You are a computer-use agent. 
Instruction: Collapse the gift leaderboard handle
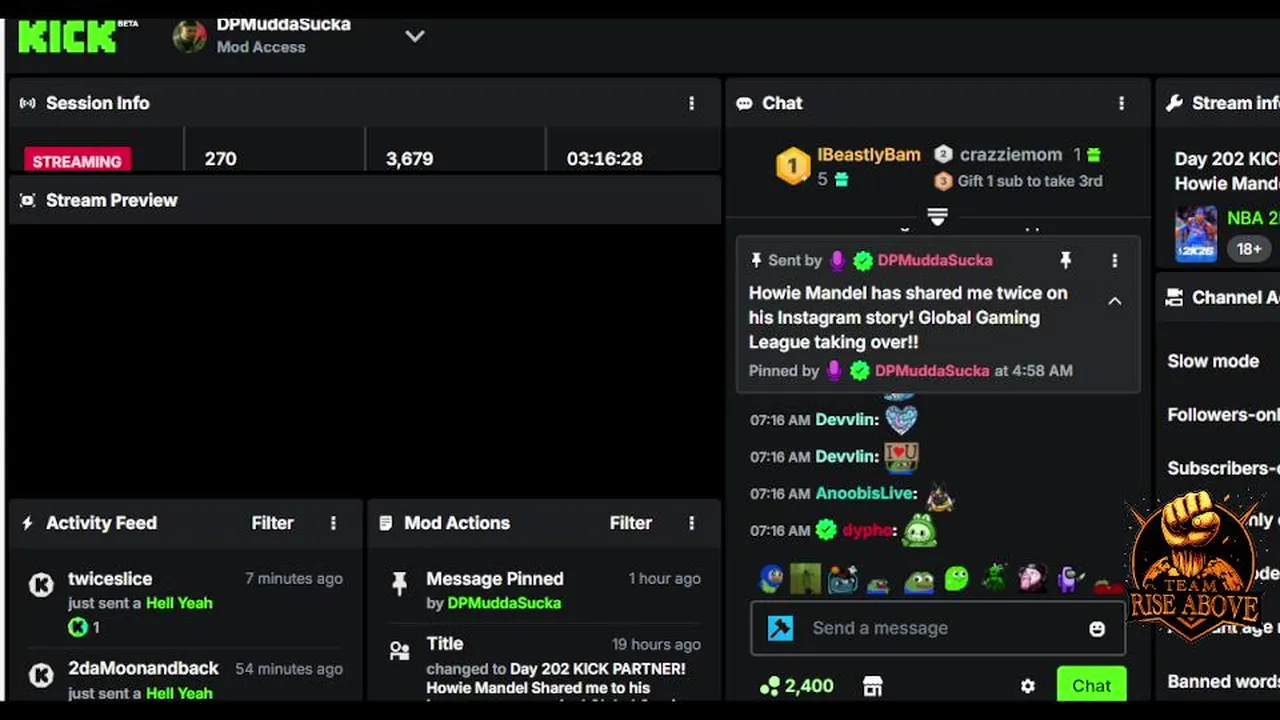point(937,216)
